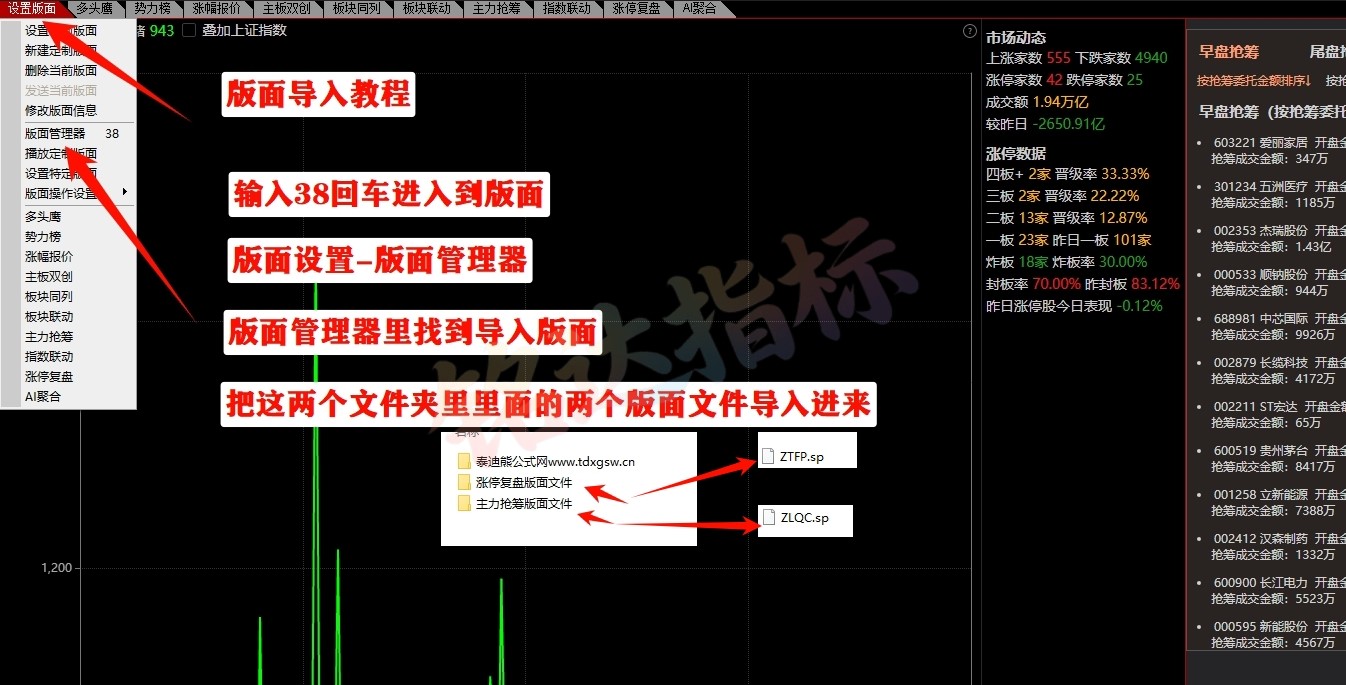
Task: Click the file icon of ZLQC.sp
Action: 768,518
